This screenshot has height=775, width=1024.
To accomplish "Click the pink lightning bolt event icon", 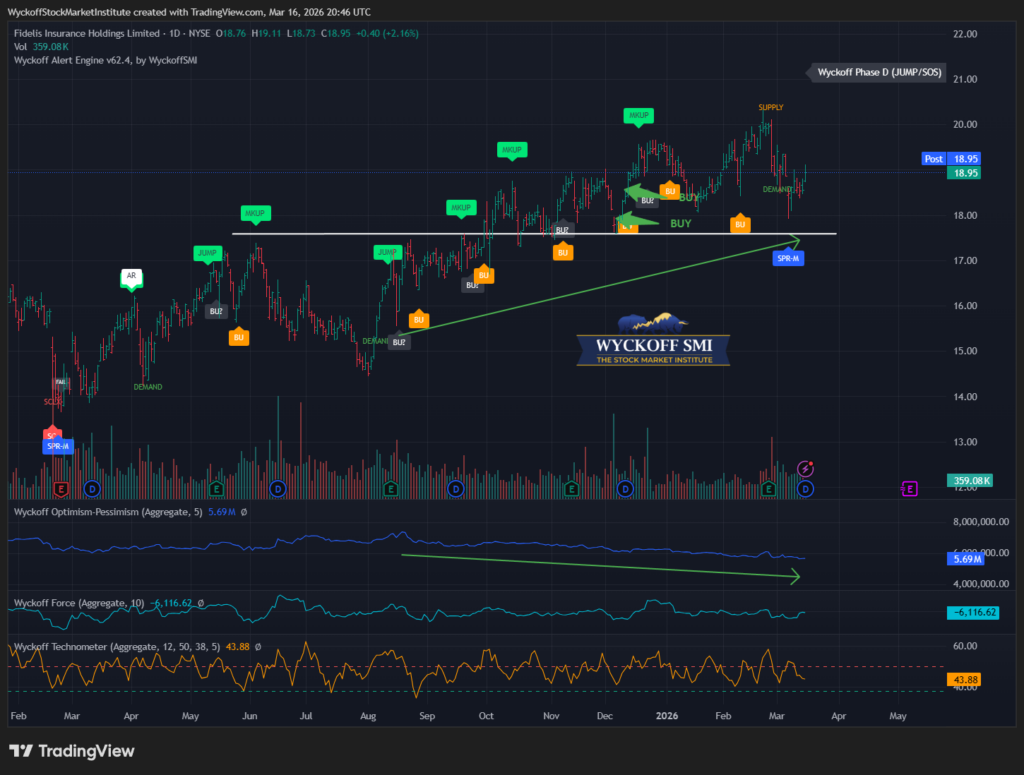I will [806, 468].
